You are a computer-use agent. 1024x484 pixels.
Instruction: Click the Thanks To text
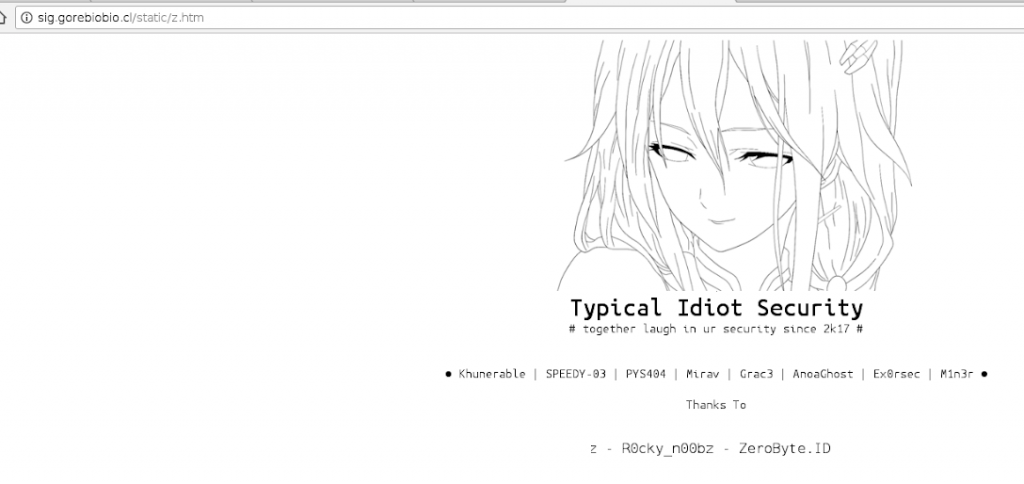[716, 404]
